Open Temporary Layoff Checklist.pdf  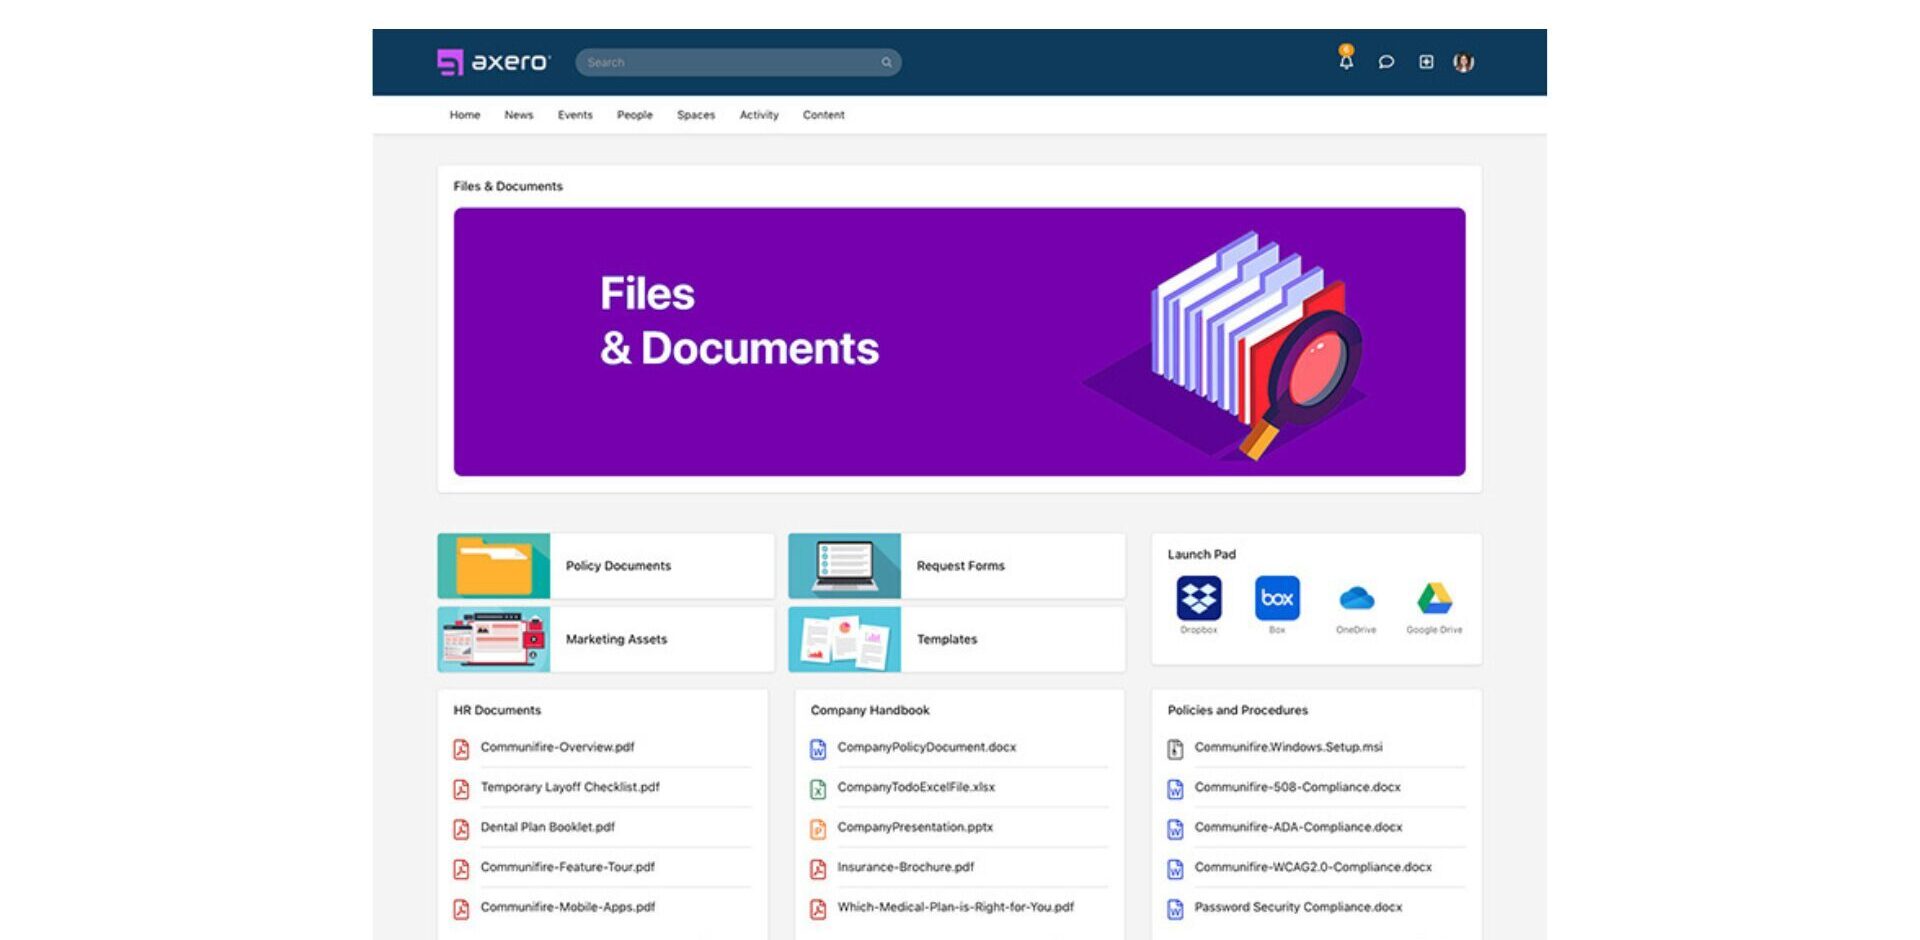(569, 787)
